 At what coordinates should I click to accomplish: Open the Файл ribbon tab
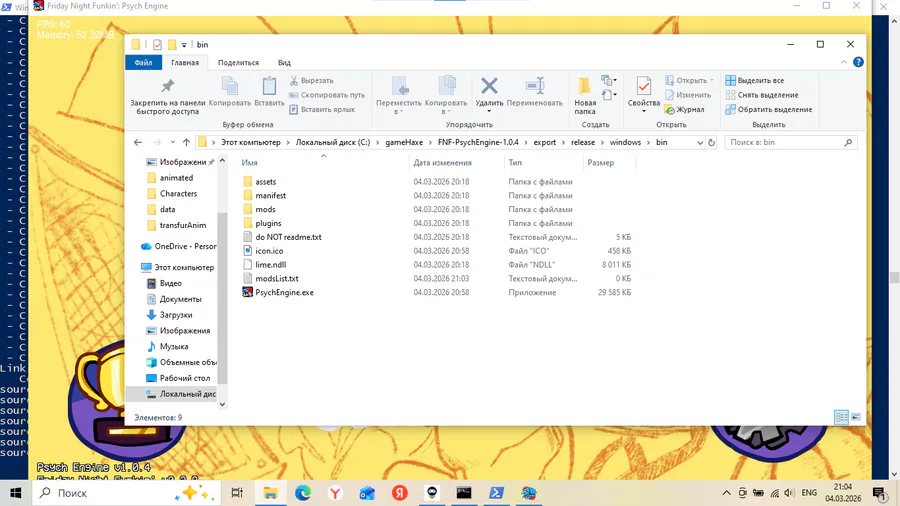tap(143, 63)
